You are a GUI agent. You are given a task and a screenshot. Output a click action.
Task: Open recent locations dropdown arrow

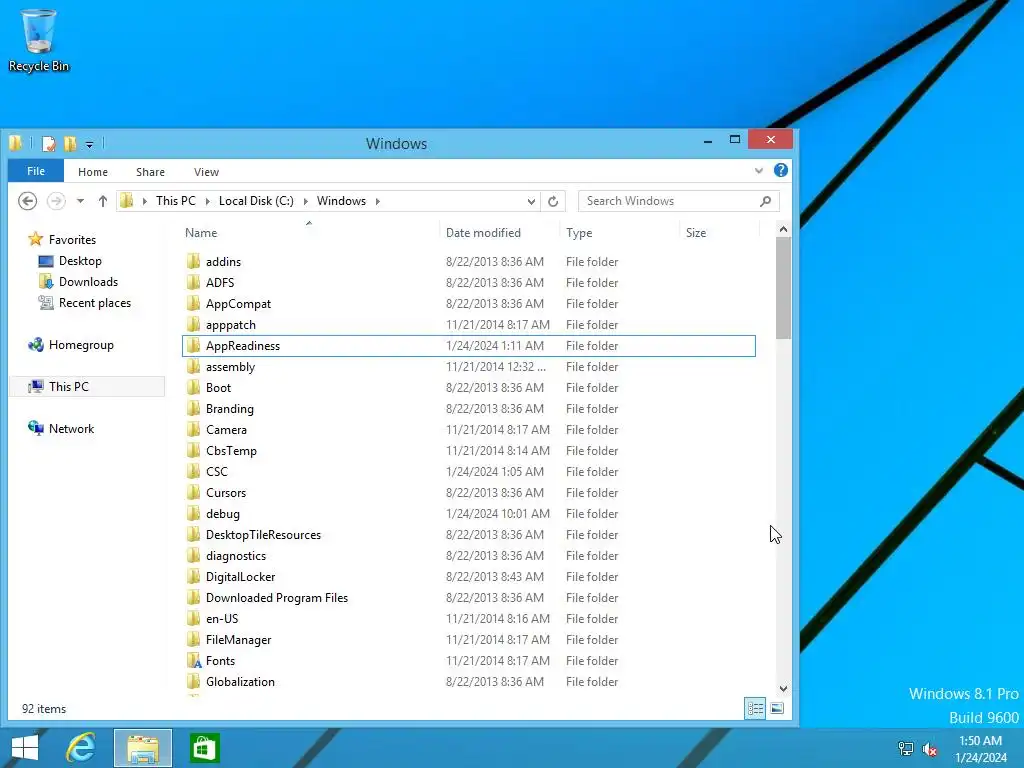tap(80, 201)
